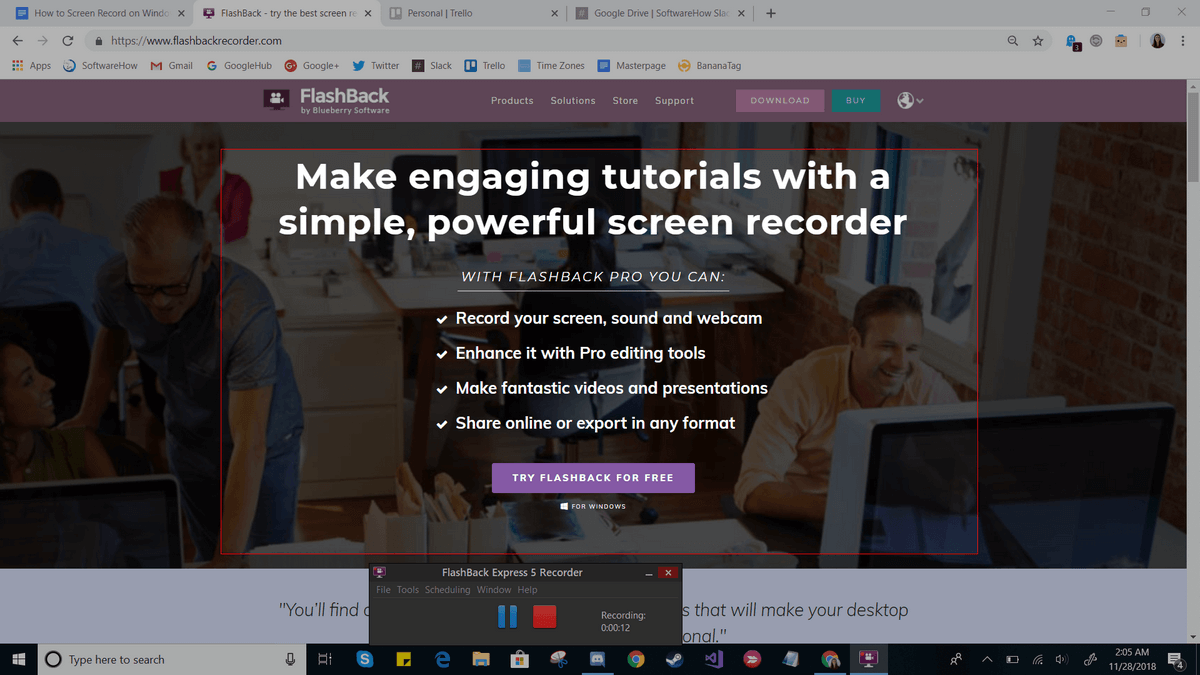This screenshot has height=675, width=1200.
Task: Open the Trello bookmark
Action: [485, 66]
